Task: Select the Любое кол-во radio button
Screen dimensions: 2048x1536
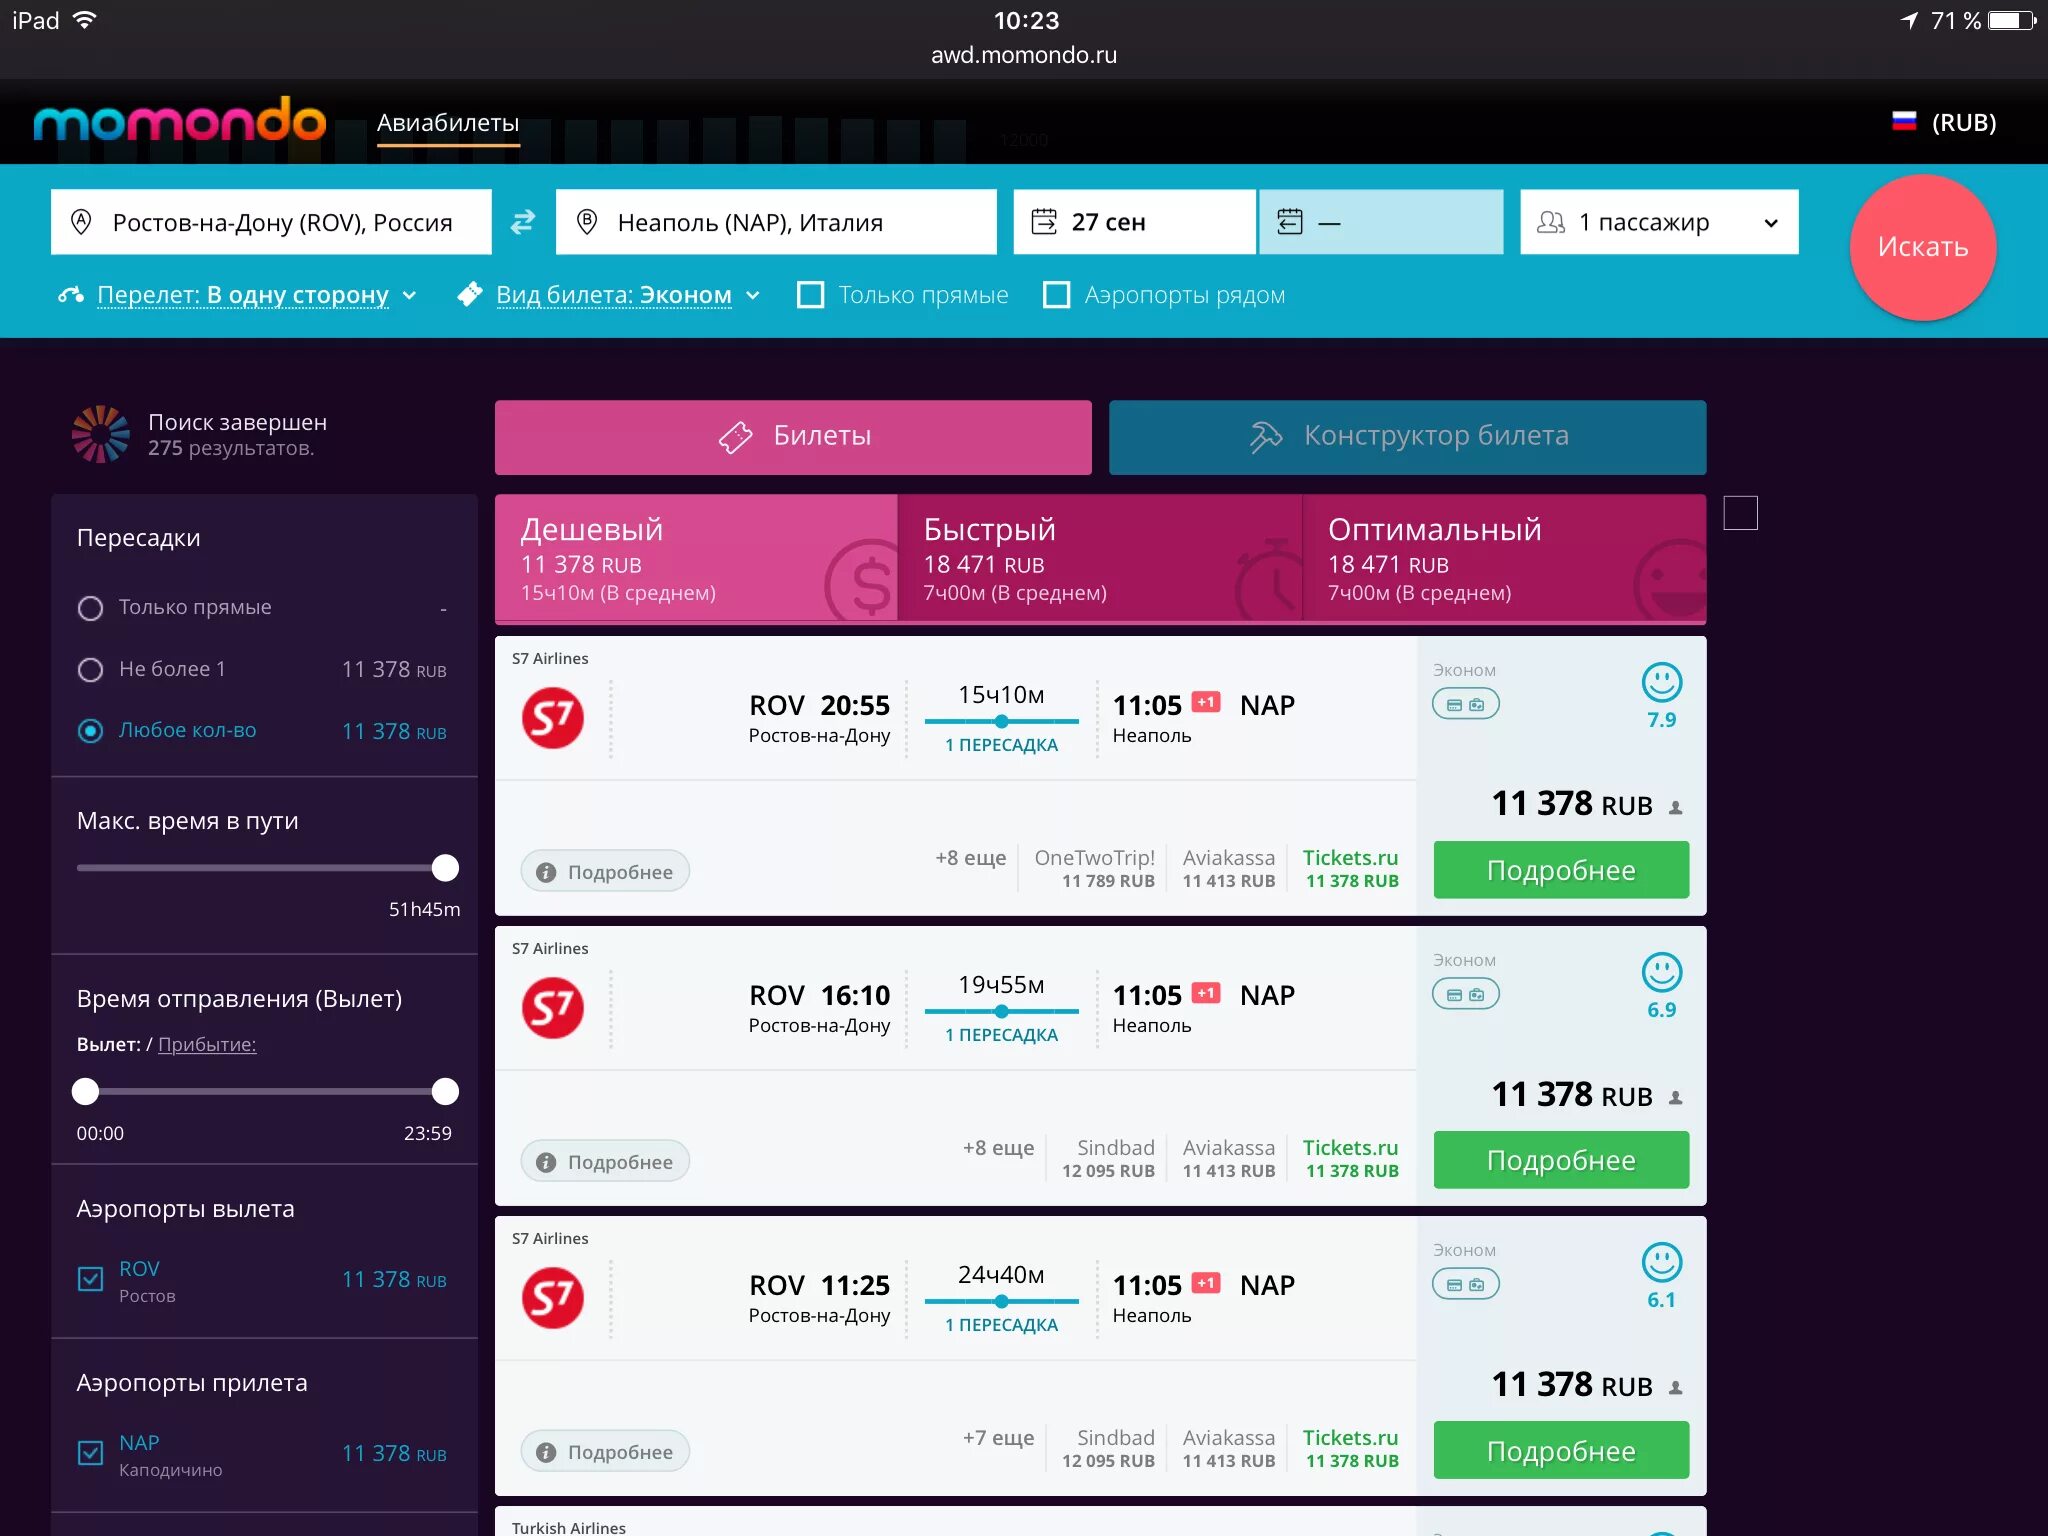Action: pos(90,731)
